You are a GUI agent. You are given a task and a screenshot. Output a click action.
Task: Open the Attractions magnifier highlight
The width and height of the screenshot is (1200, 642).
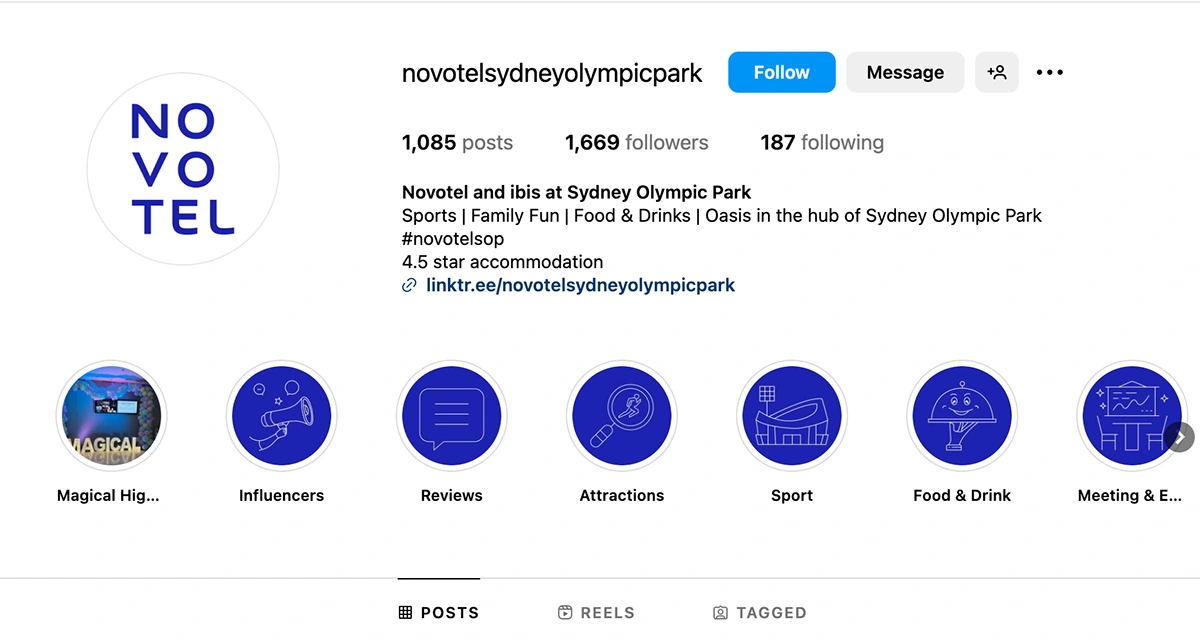622,416
